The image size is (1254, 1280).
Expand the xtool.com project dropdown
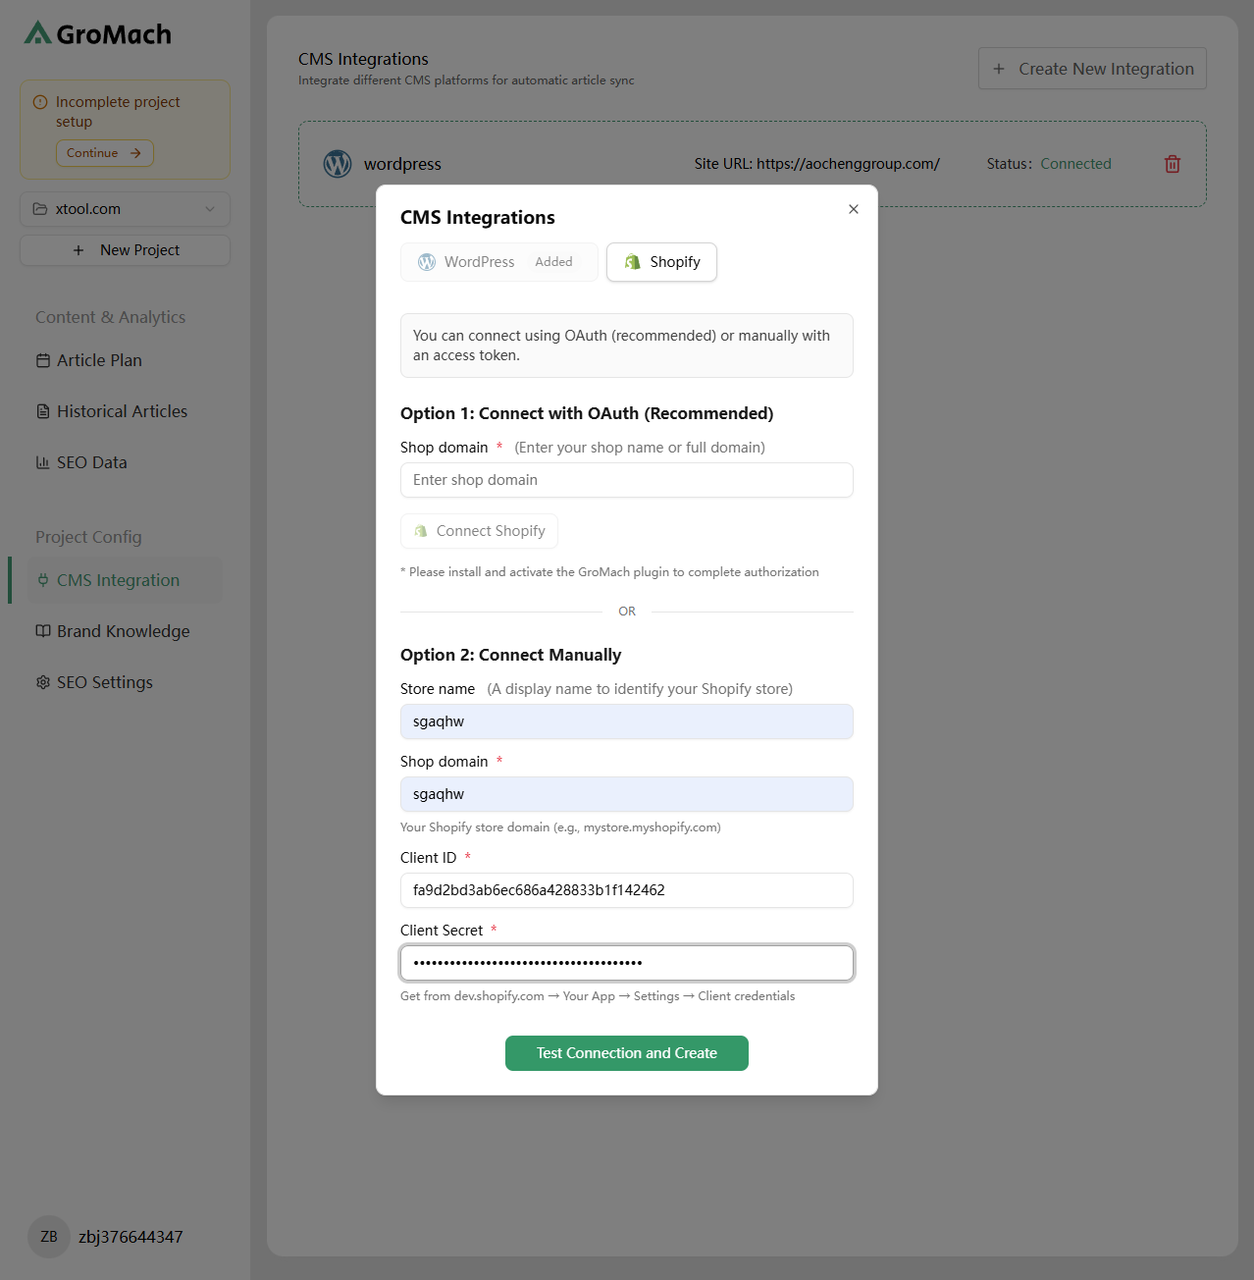click(125, 209)
